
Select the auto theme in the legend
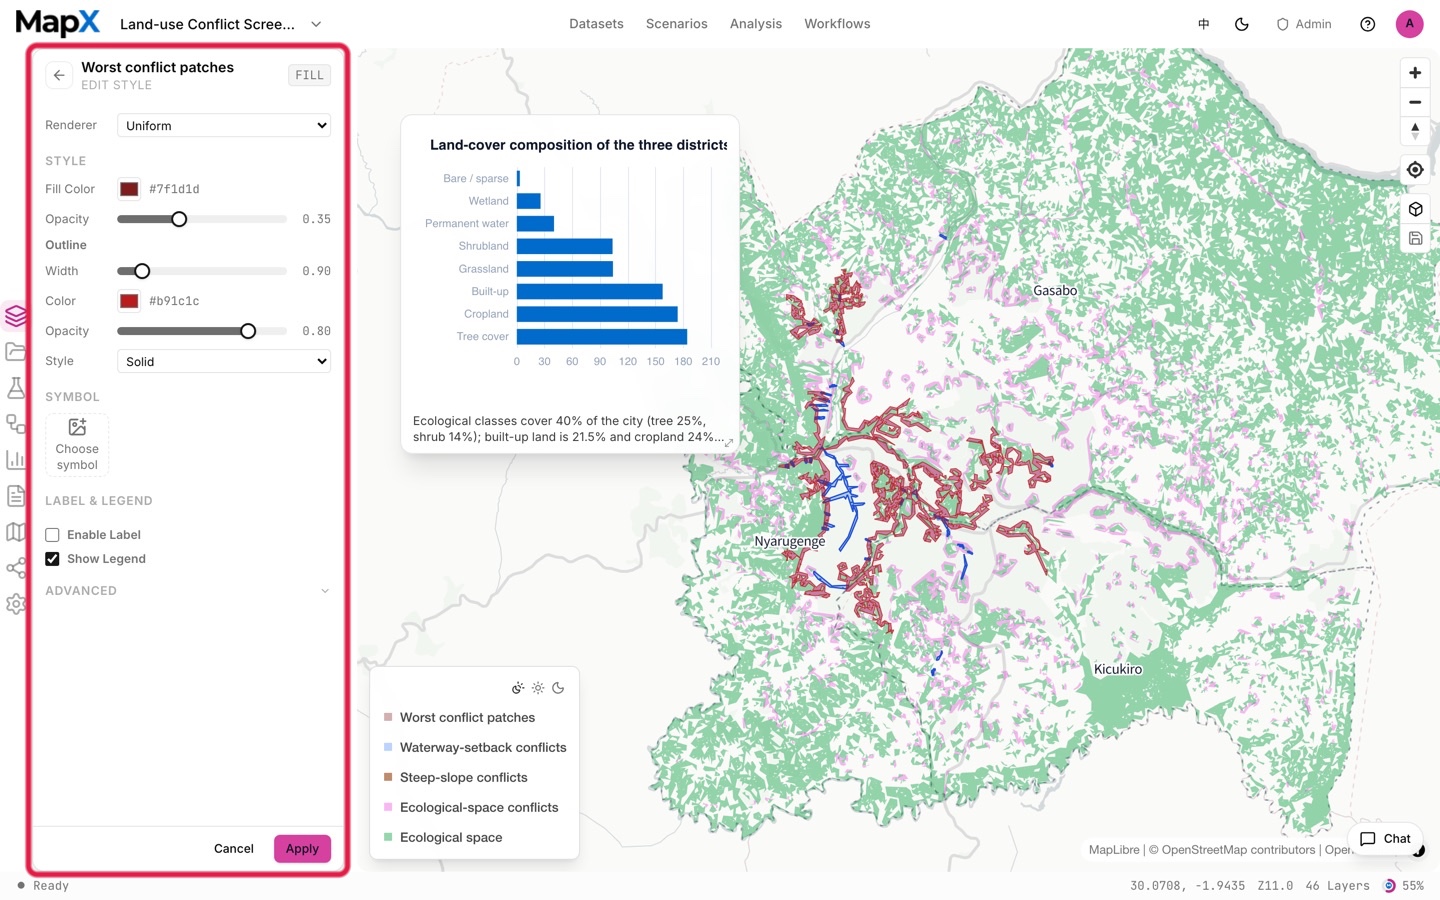click(518, 688)
